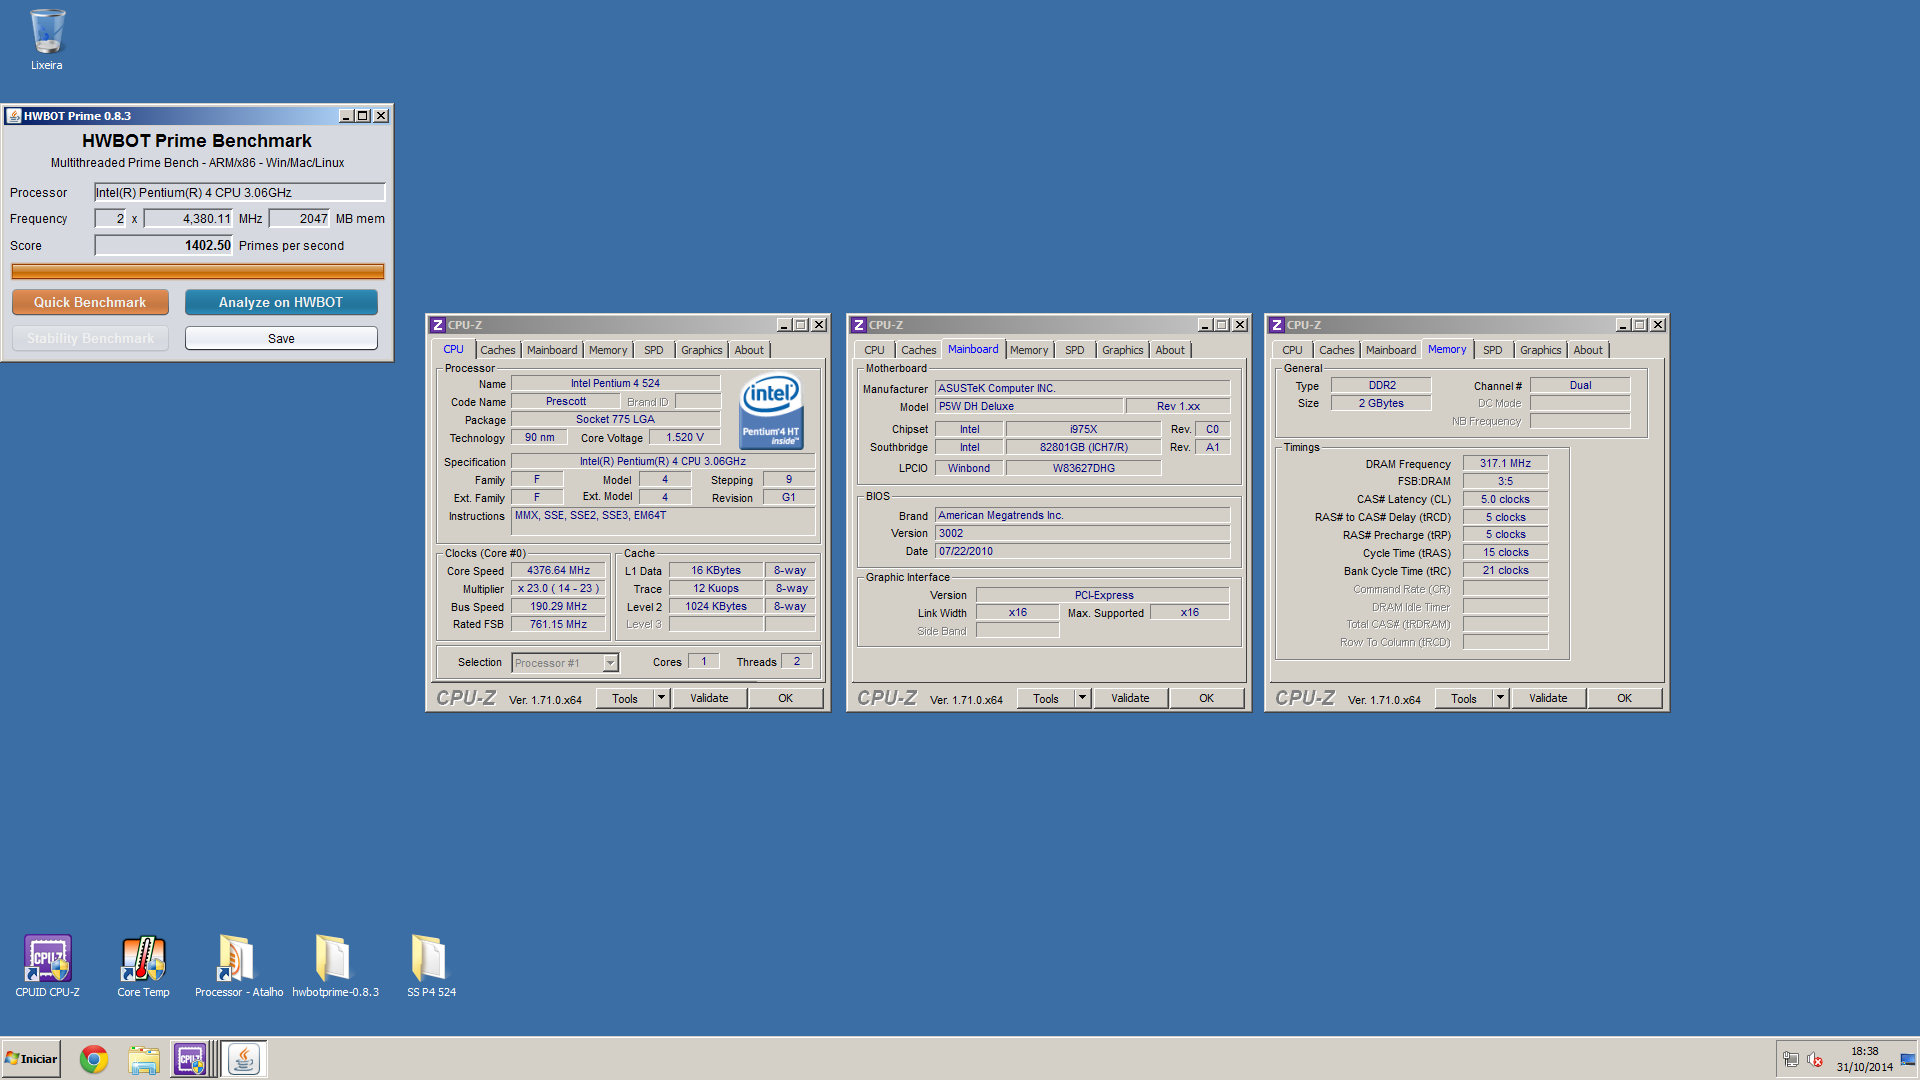The width and height of the screenshot is (1920, 1080).
Task: Open Tools dropdown arrow in CPU tab window
Action: click(x=661, y=698)
